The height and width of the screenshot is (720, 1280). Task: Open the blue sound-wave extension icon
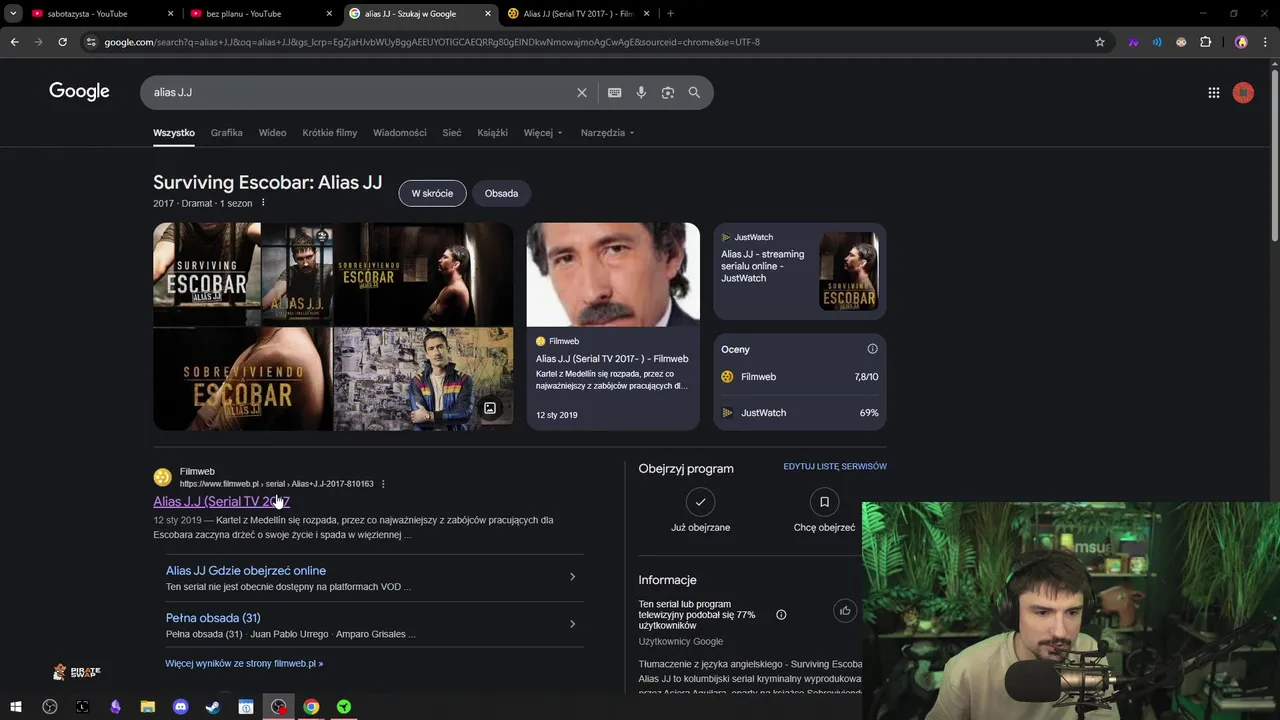click(1157, 42)
